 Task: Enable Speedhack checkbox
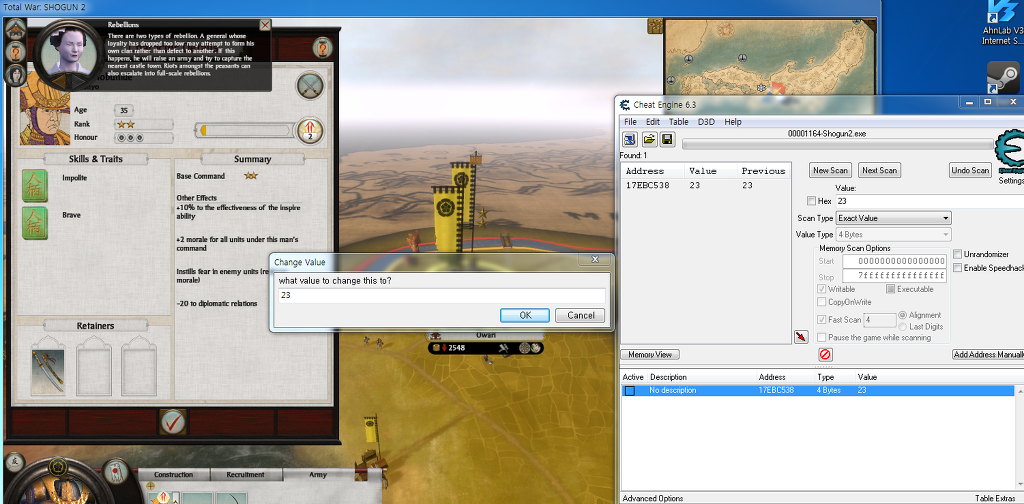[957, 268]
